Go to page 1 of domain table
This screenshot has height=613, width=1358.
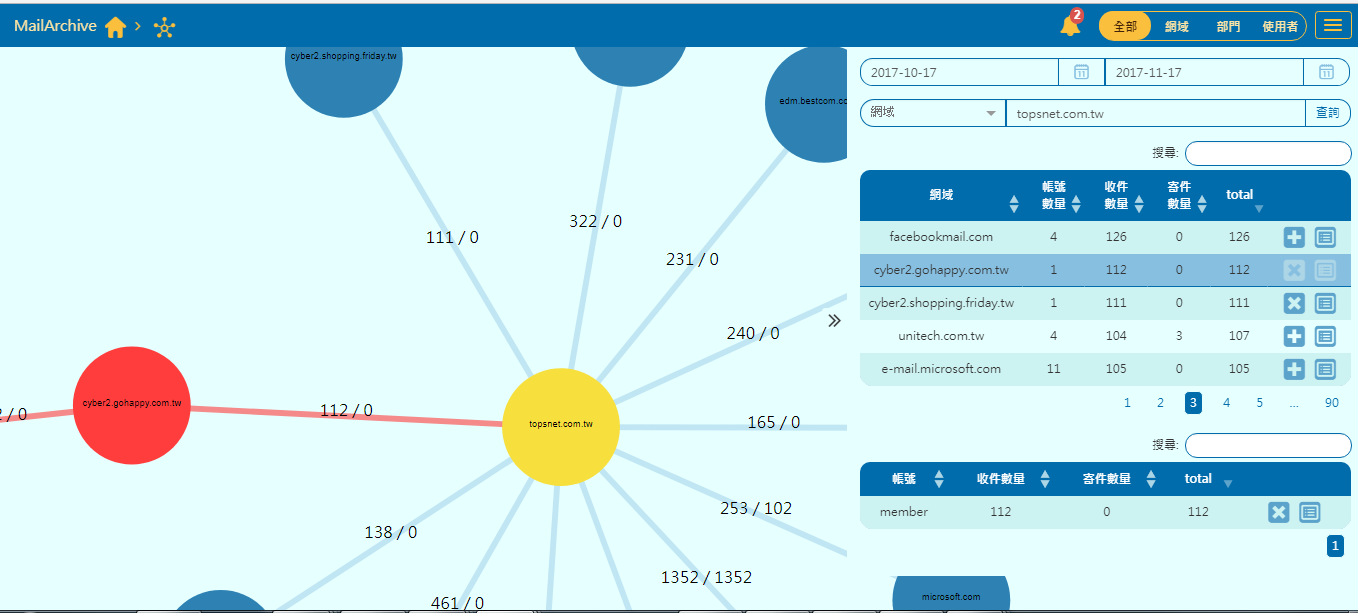(1127, 403)
